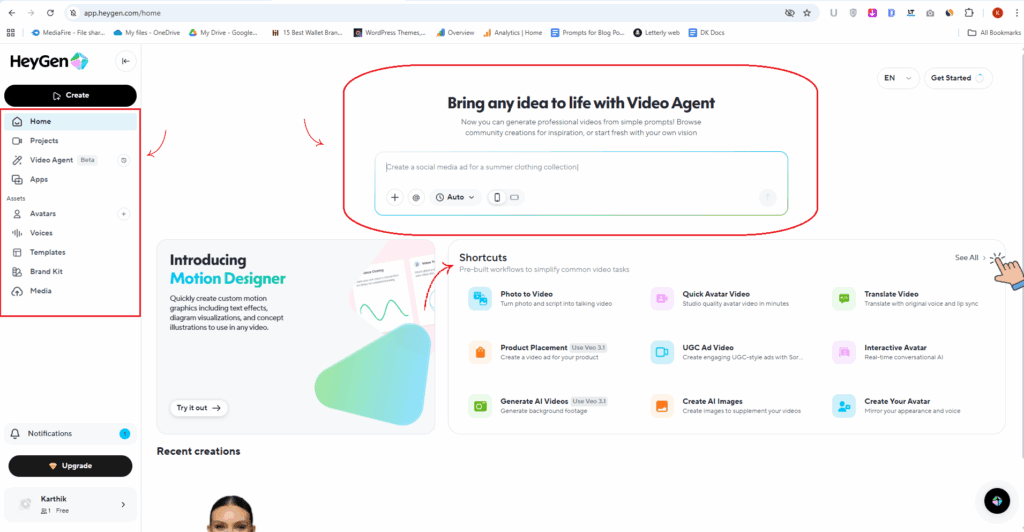Open Create Your Avatar shortcut icon
1024x532 pixels.
pos(844,406)
